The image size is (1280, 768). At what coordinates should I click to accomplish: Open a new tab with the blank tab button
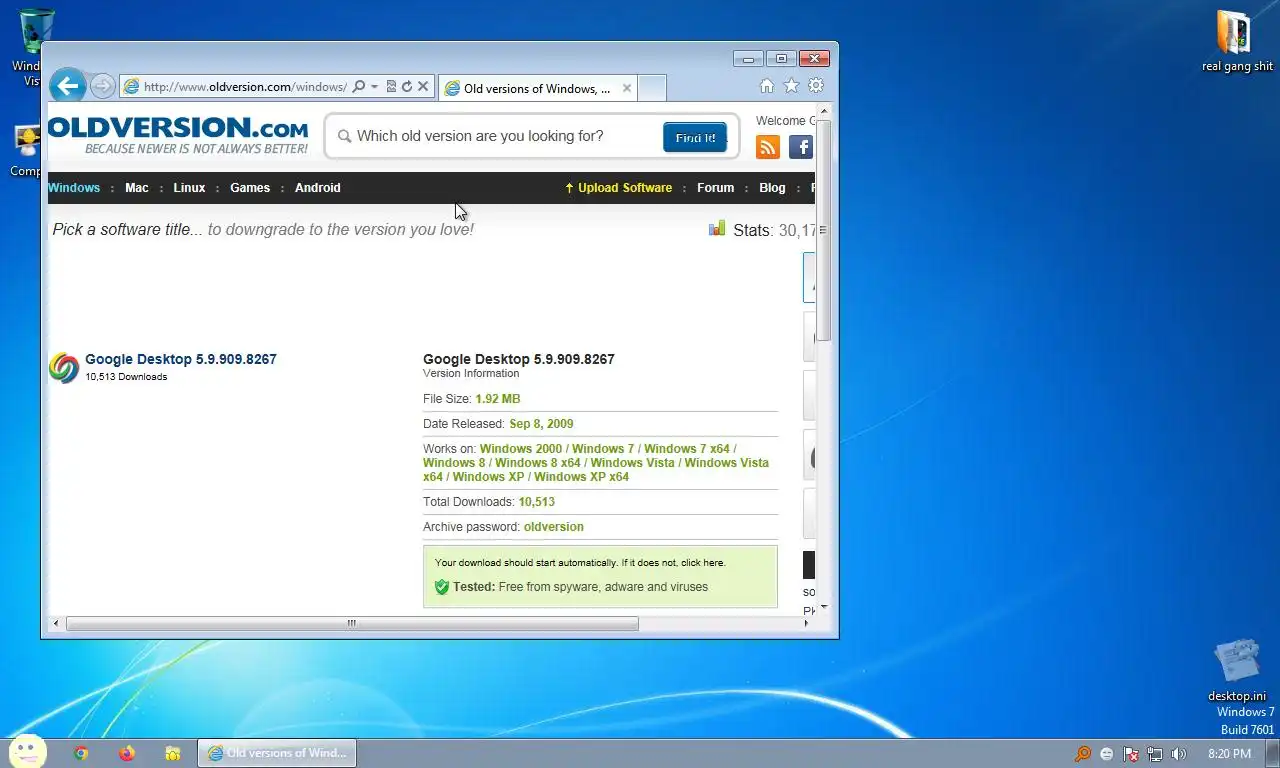tap(652, 88)
